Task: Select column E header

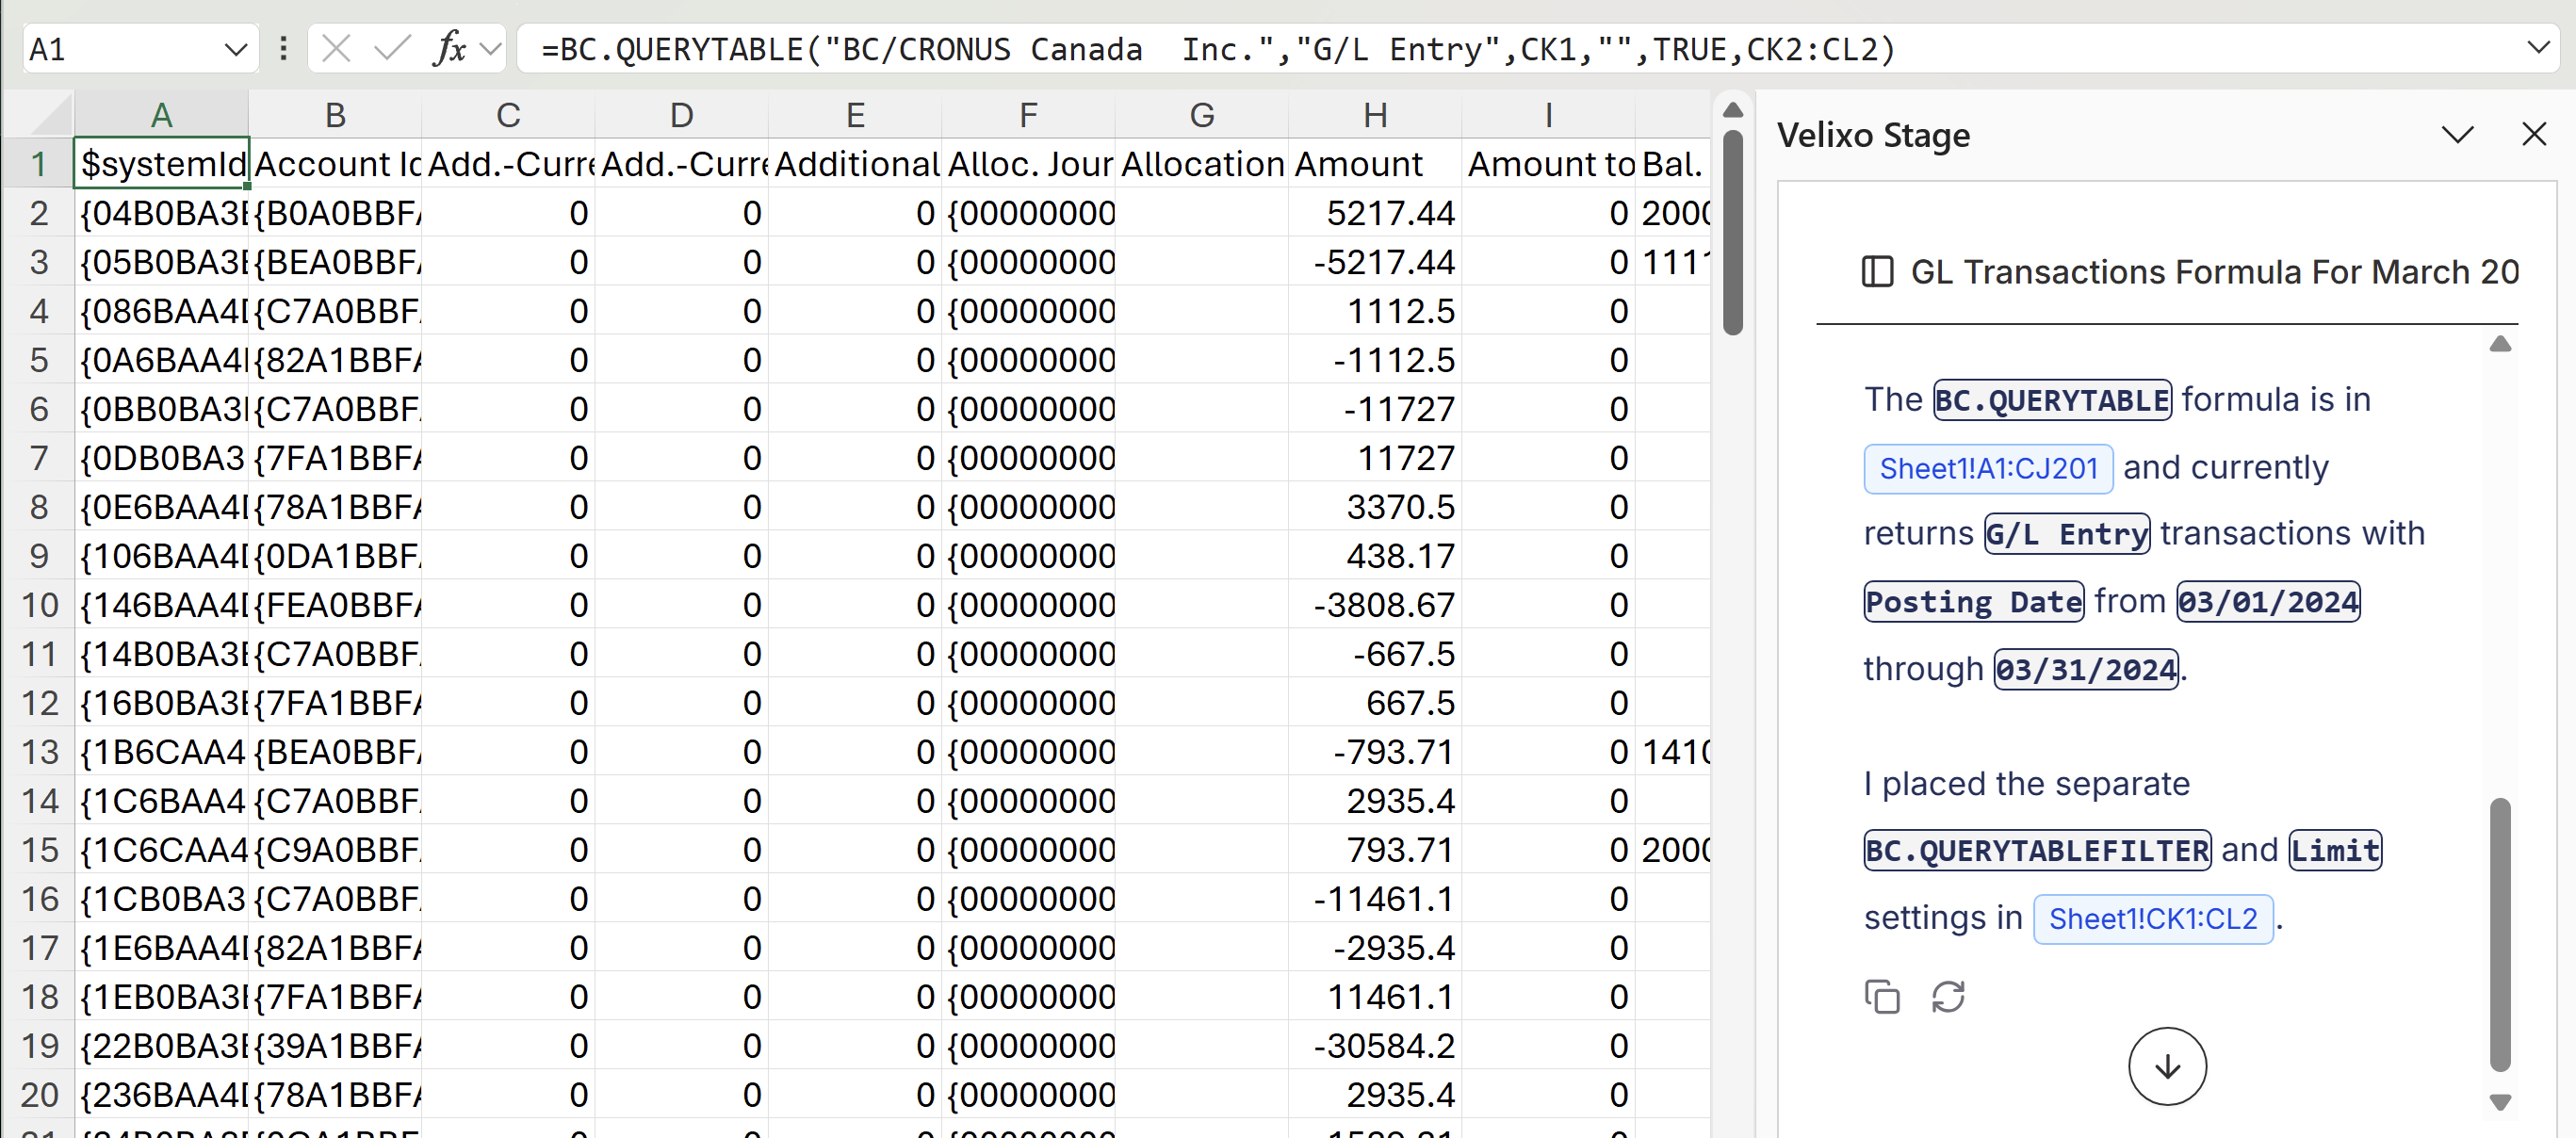Action: pos(855,115)
